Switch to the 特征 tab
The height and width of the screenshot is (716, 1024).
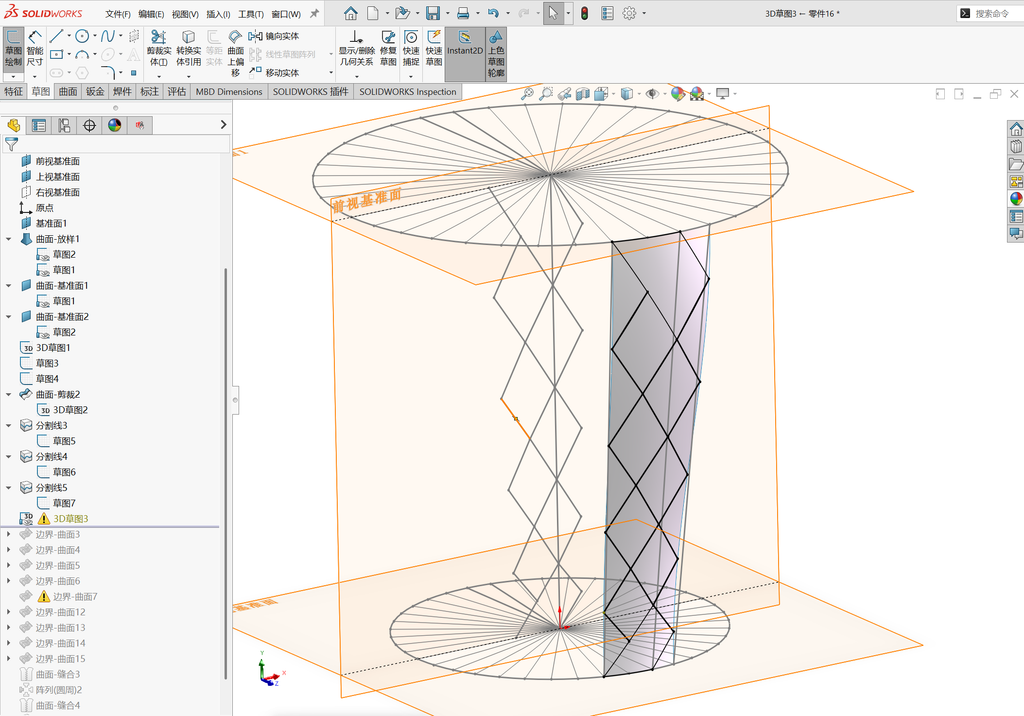click(x=13, y=91)
